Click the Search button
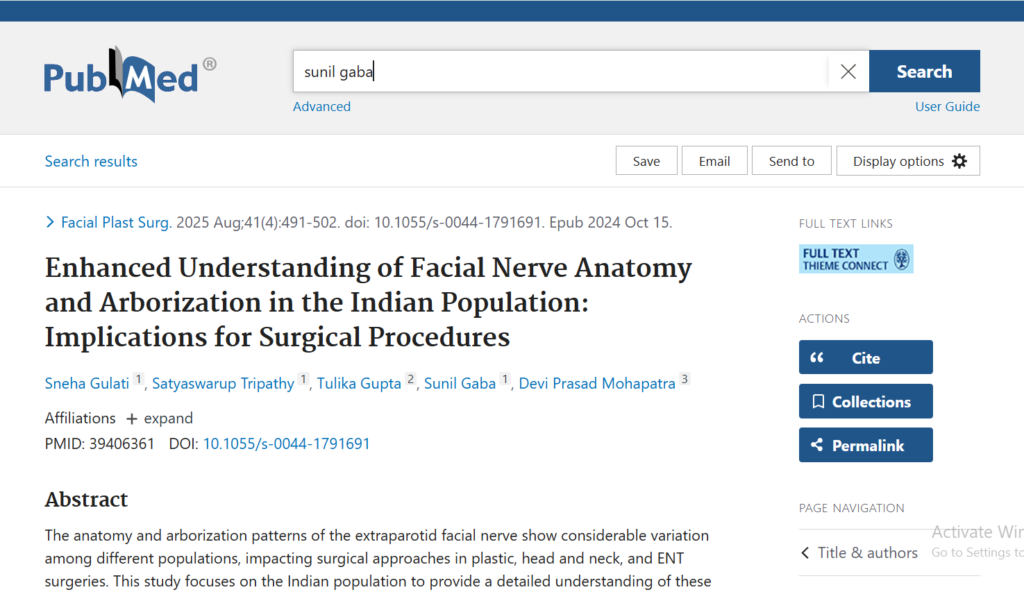Screen dimensions: 1024x592 [x=923, y=72]
